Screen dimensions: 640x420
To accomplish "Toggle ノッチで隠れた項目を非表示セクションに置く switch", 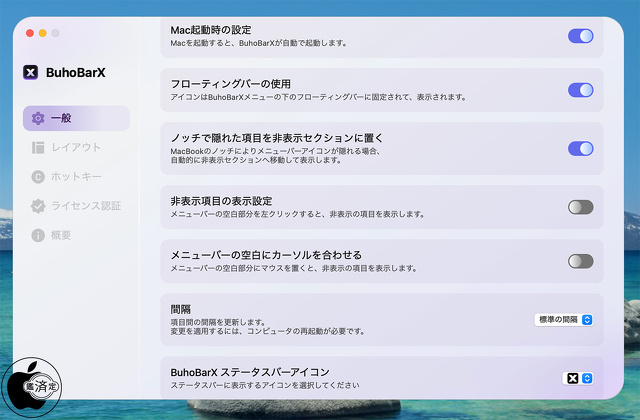I will [580, 148].
